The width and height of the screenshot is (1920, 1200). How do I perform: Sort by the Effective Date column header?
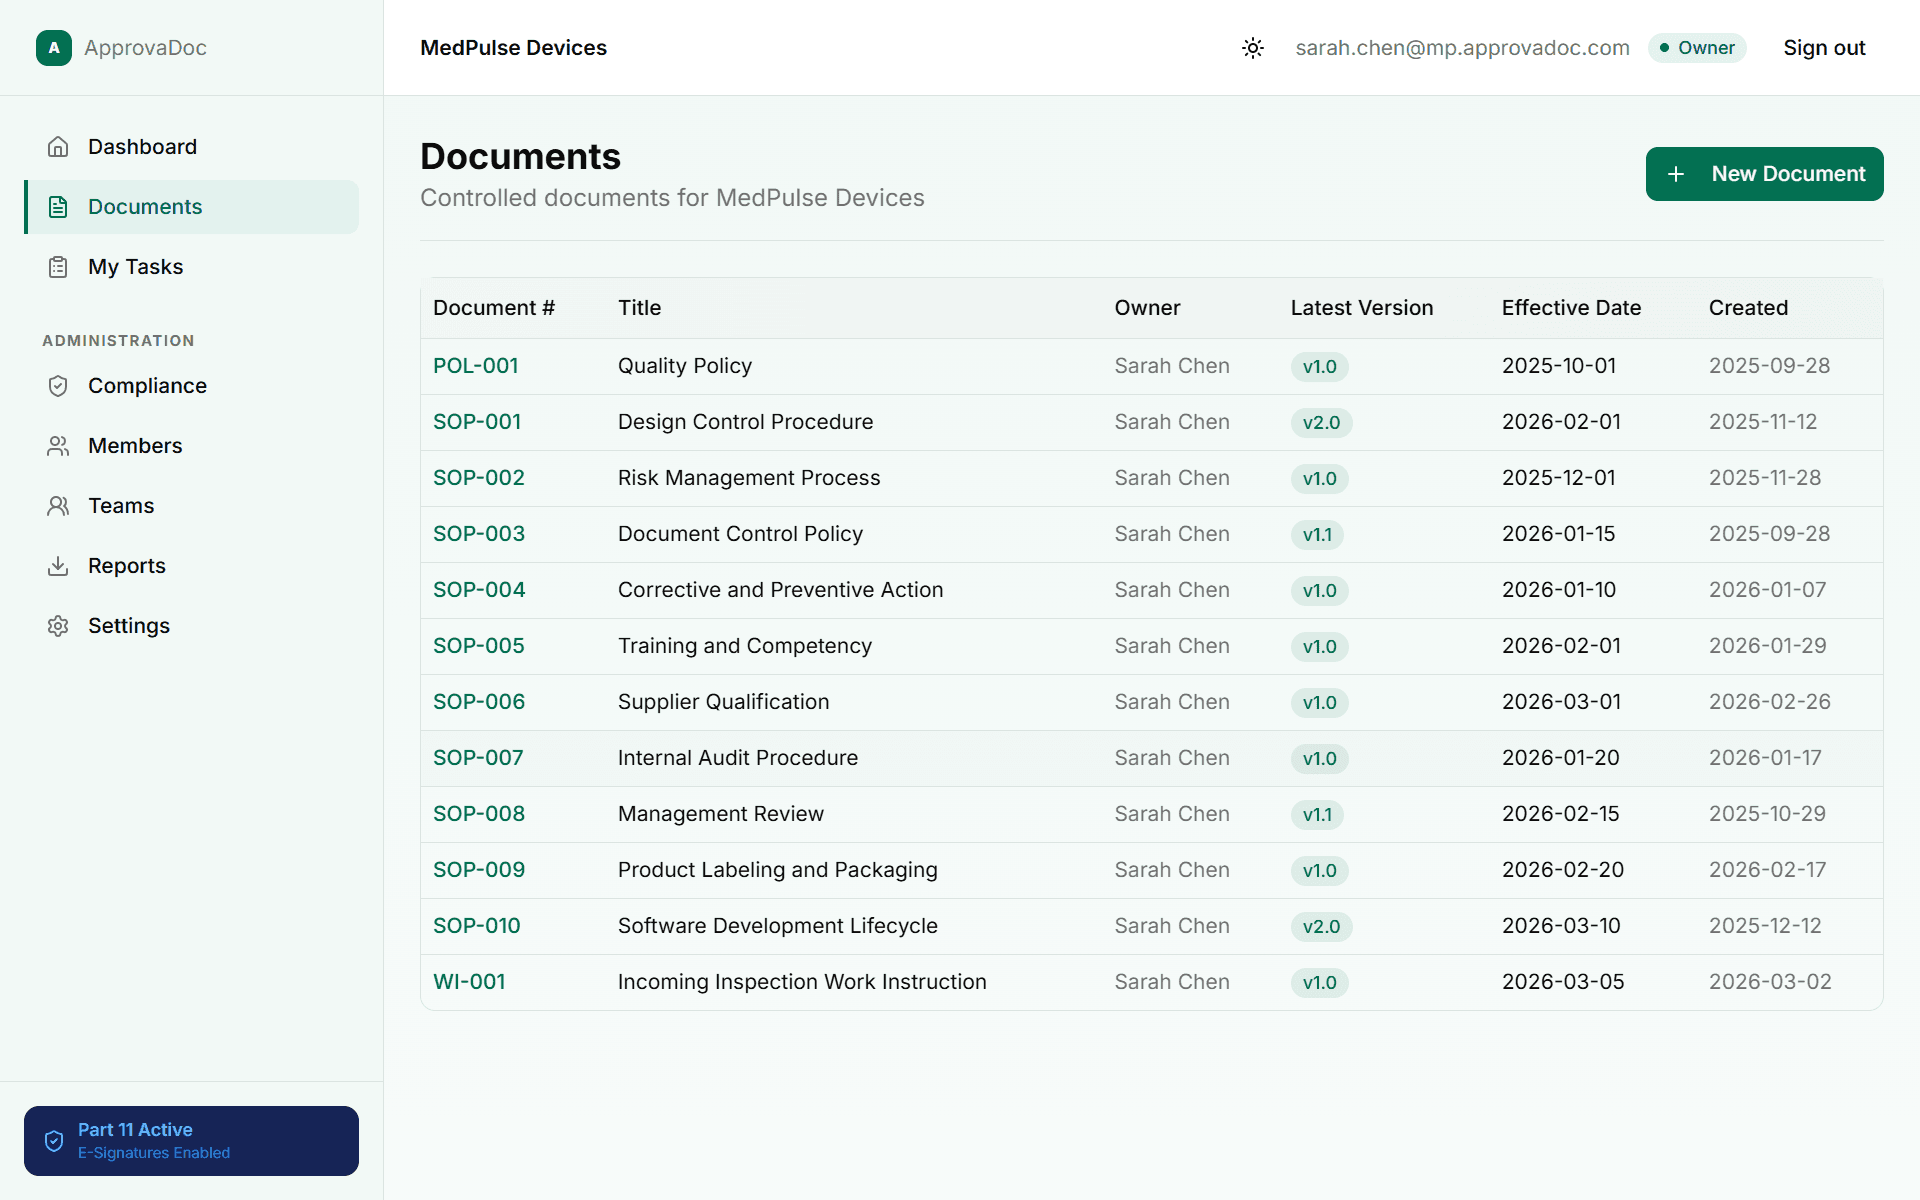click(1571, 308)
